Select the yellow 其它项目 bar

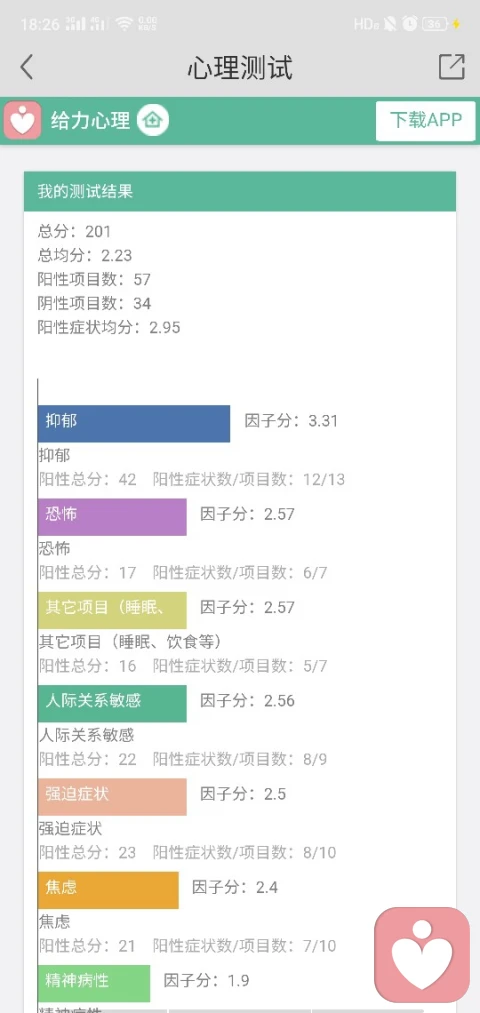click(112, 610)
